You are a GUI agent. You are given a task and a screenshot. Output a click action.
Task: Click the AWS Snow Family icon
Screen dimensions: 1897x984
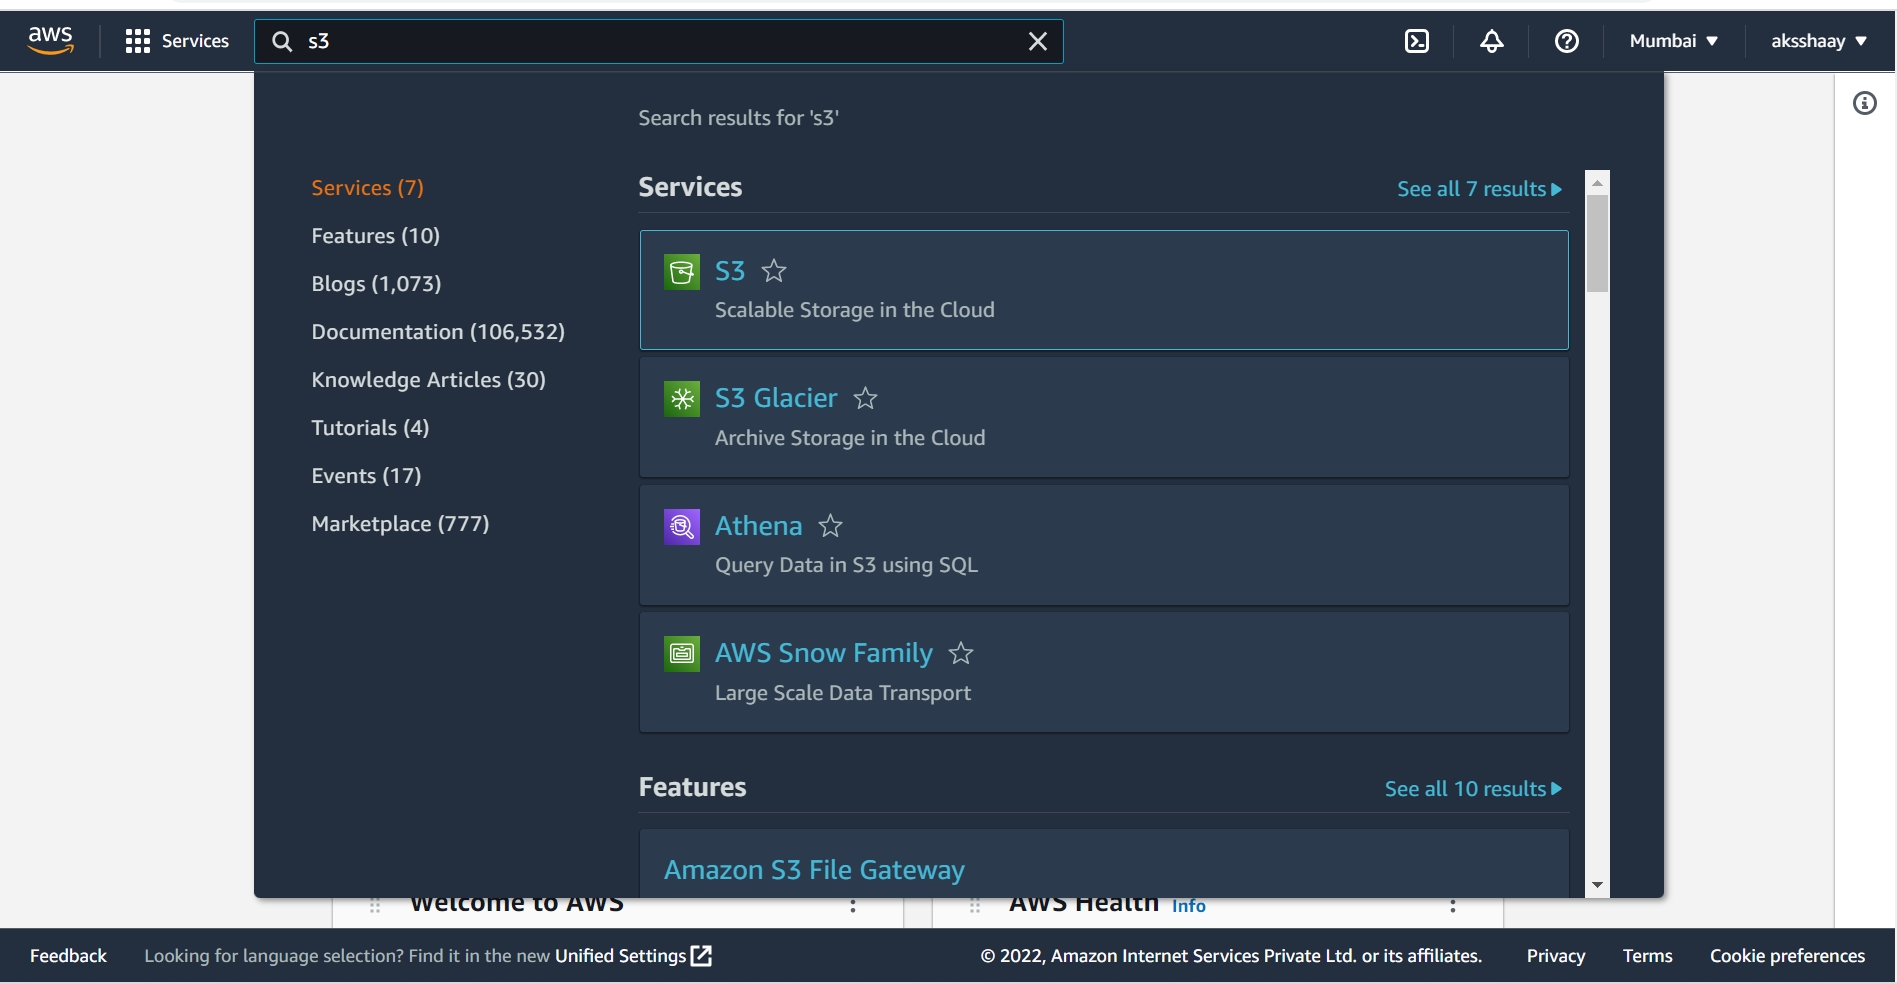coord(682,654)
